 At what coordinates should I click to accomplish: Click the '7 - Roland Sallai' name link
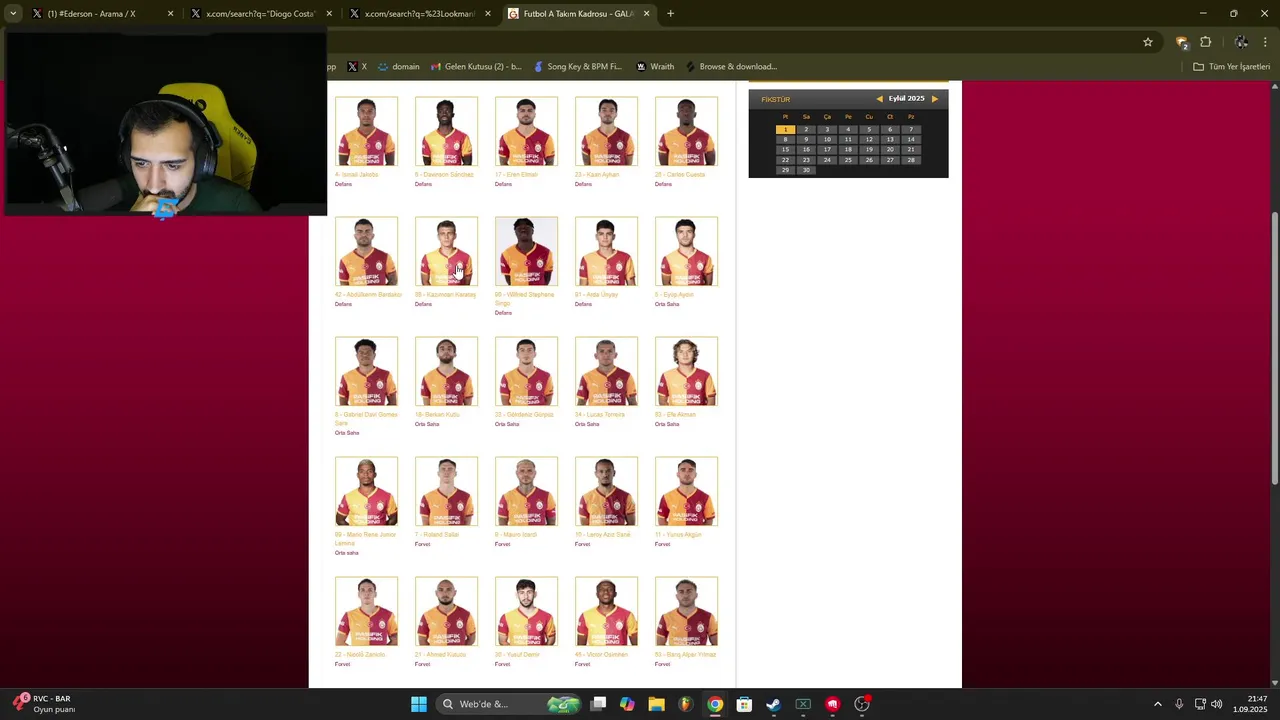(437, 535)
